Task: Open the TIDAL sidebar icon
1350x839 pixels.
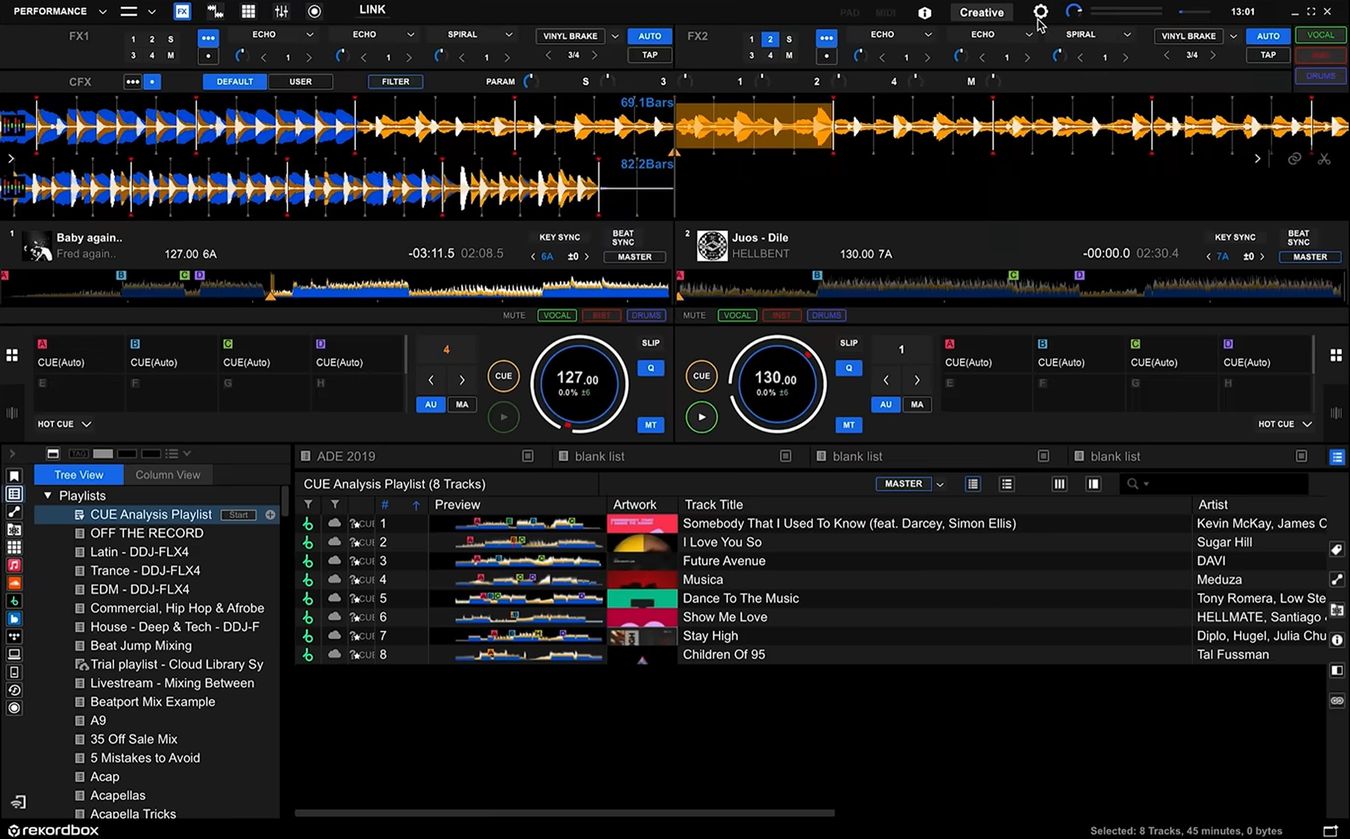Action: coord(14,636)
